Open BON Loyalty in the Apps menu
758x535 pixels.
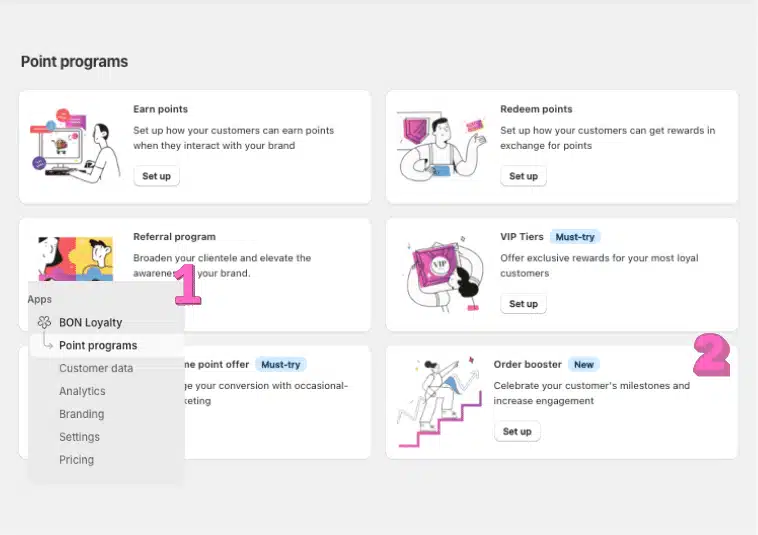click(x=90, y=322)
